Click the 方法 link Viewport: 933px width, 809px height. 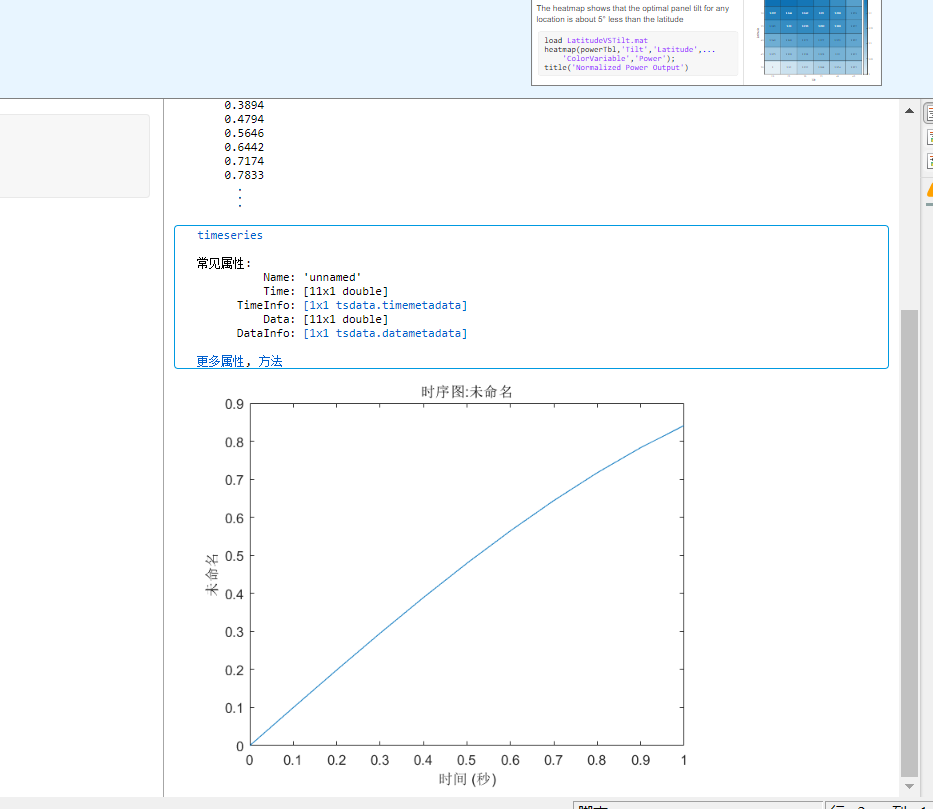click(270, 361)
